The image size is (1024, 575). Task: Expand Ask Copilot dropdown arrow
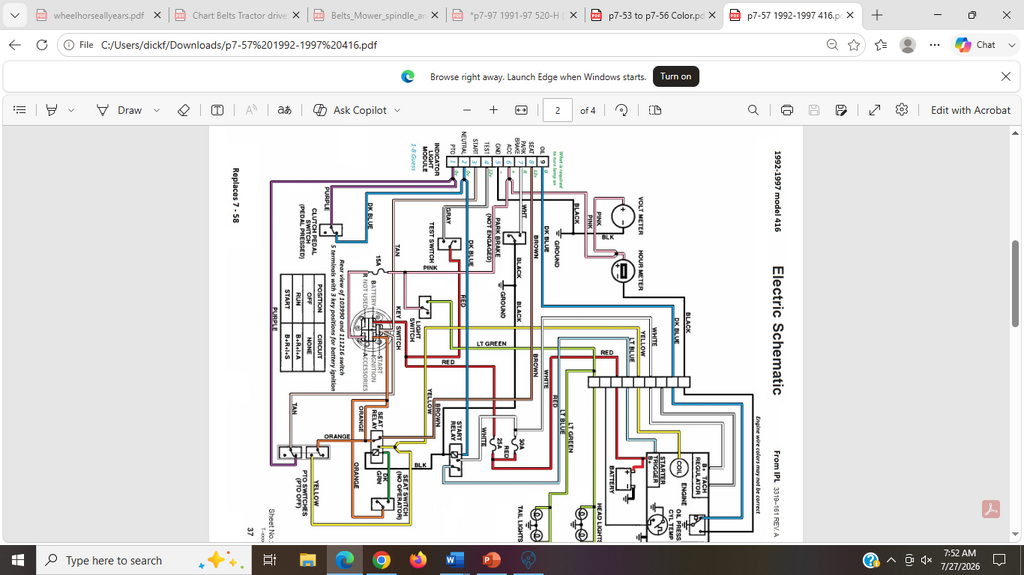[397, 110]
